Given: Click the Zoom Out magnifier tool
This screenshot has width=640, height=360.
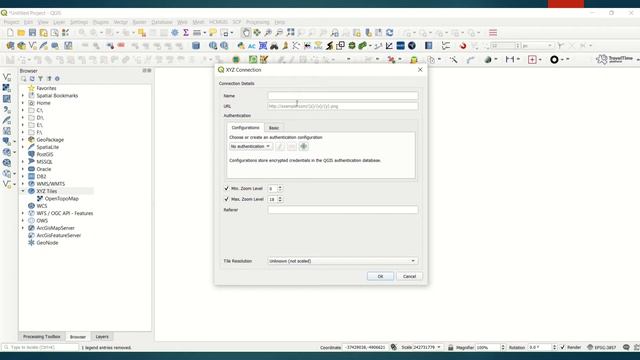Looking at the screenshot, I should (279, 33).
